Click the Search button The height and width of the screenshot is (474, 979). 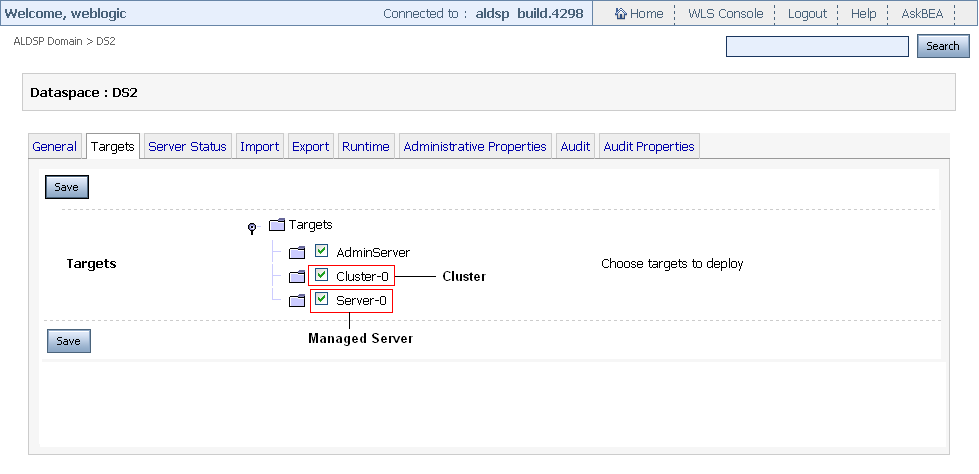943,46
